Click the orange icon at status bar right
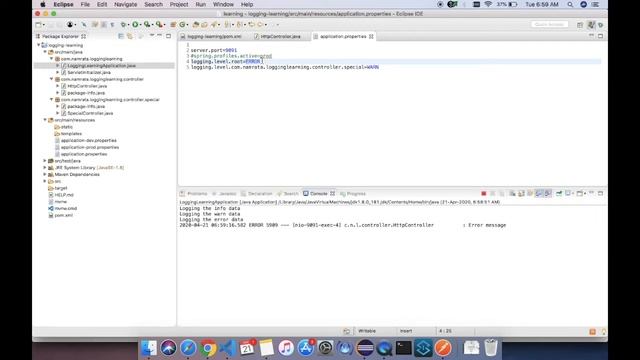Image resolution: width=640 pixels, height=360 pixels. coord(593,331)
